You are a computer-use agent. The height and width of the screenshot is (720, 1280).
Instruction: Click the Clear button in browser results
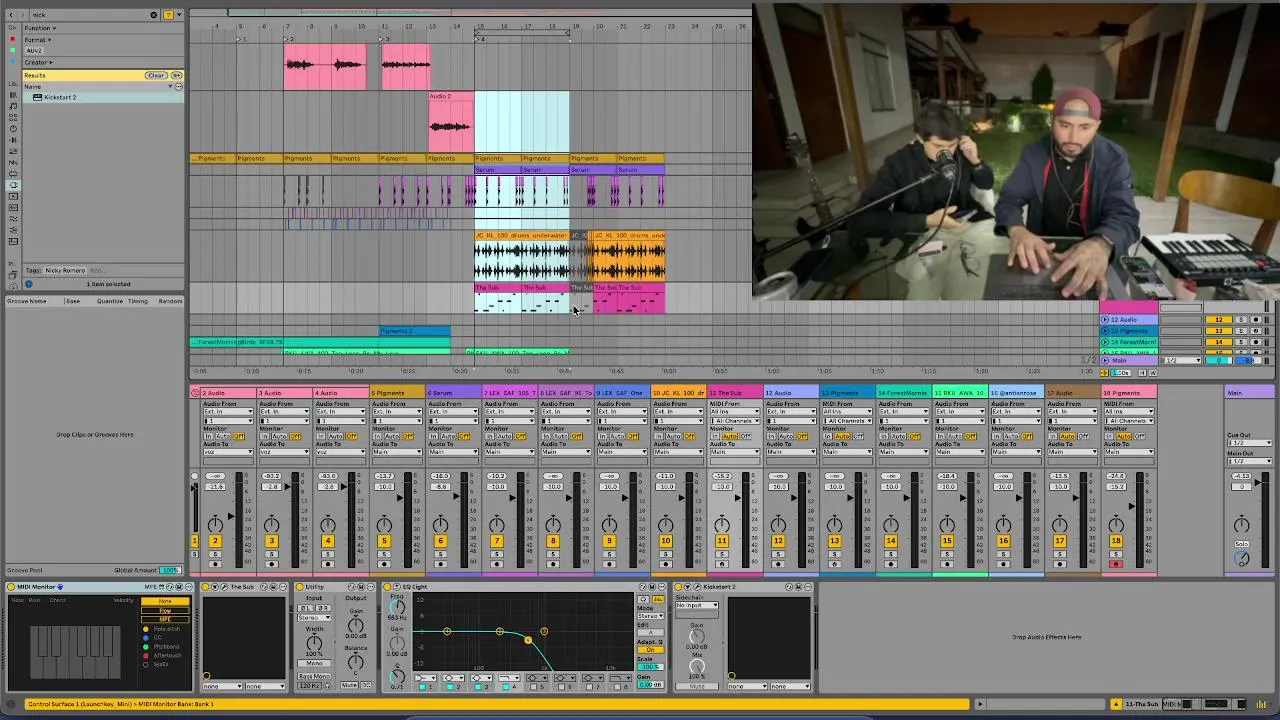(156, 75)
